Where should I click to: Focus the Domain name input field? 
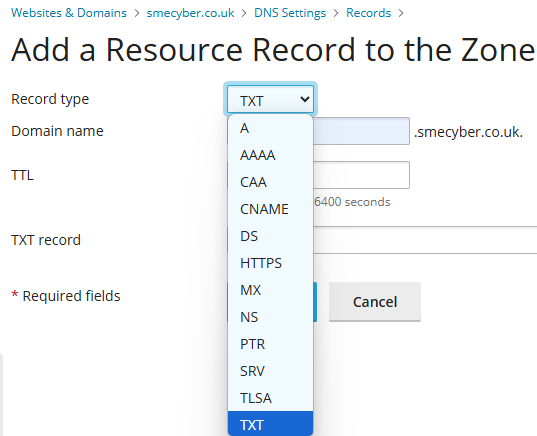pyautogui.click(x=361, y=131)
